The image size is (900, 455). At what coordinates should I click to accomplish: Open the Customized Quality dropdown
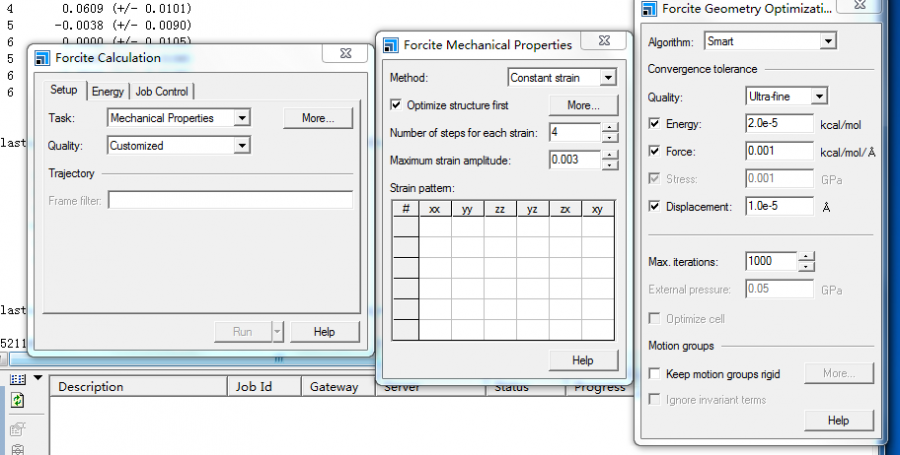[179, 146]
